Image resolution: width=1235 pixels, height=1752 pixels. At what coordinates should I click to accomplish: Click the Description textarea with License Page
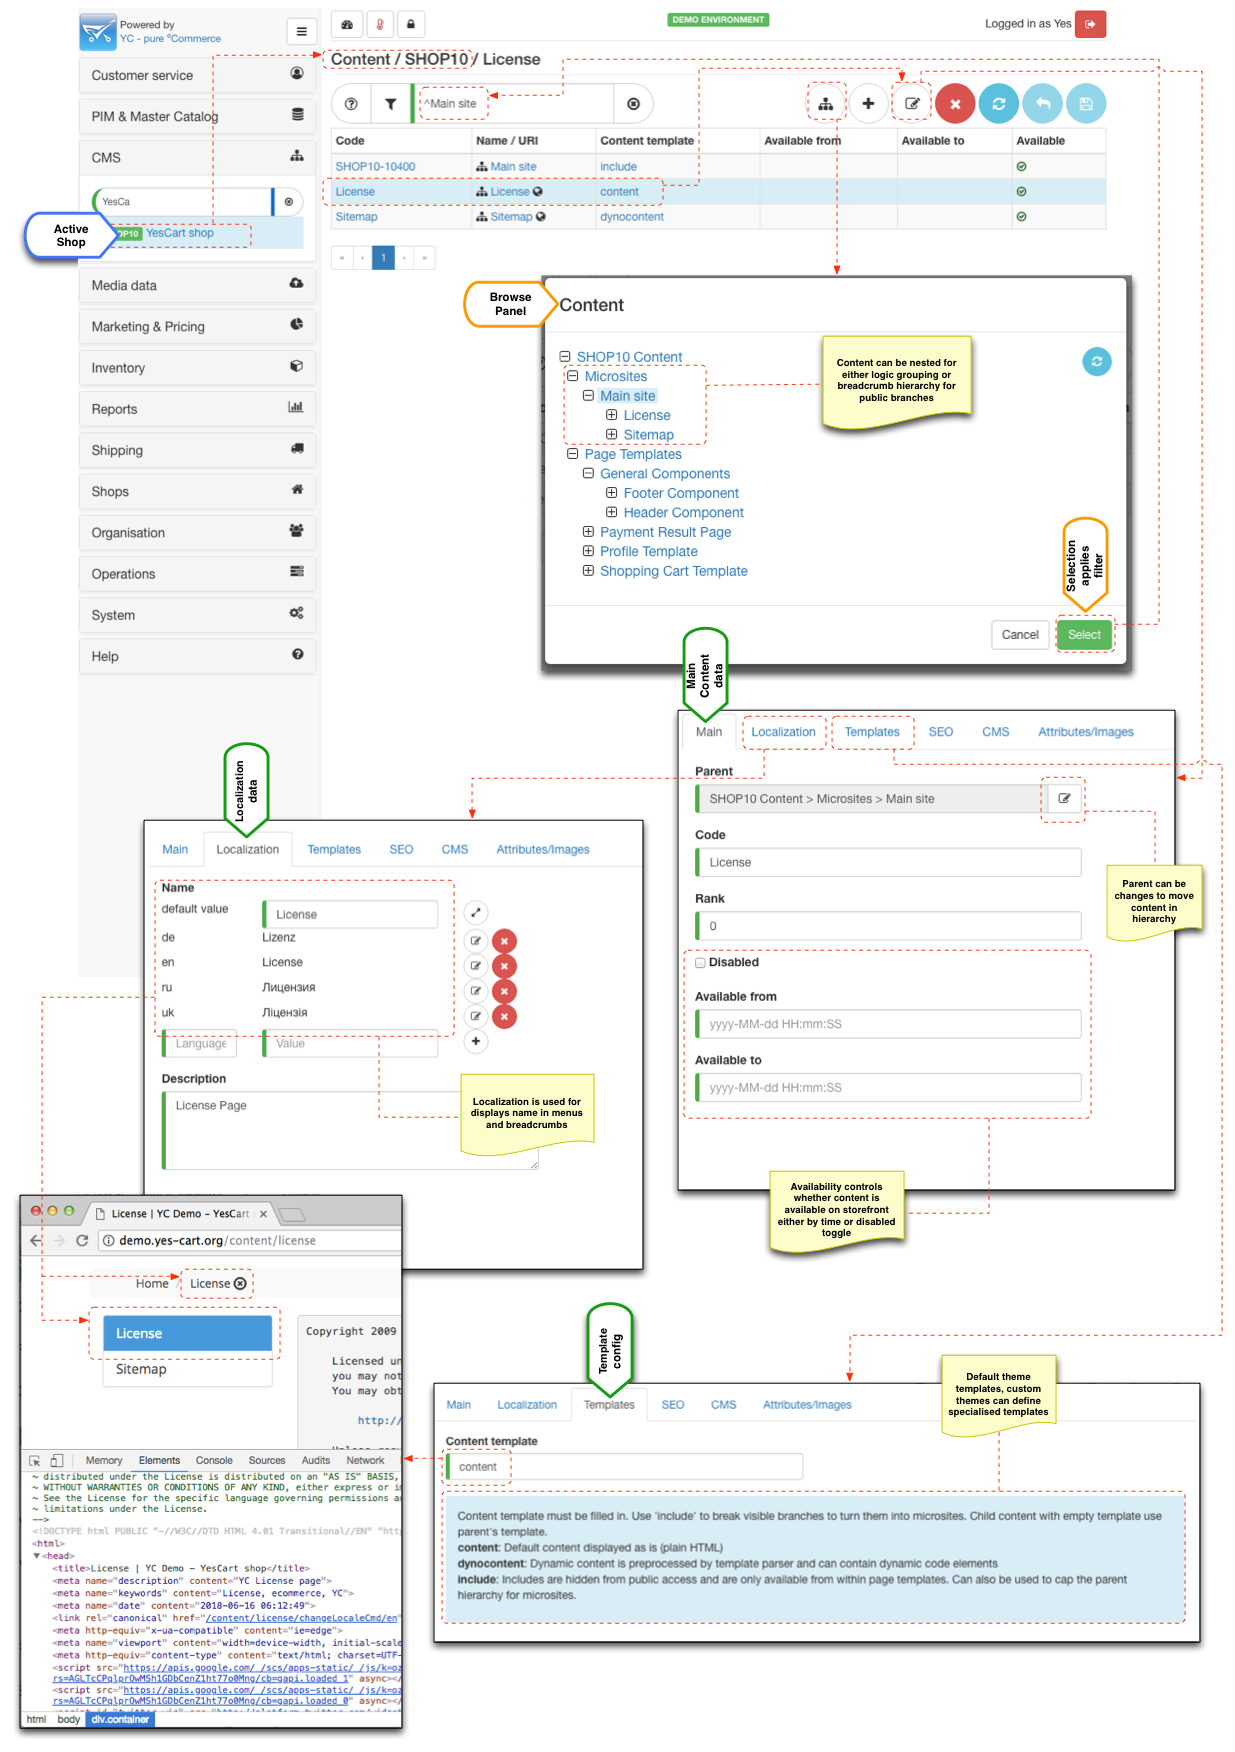coord(350,1130)
